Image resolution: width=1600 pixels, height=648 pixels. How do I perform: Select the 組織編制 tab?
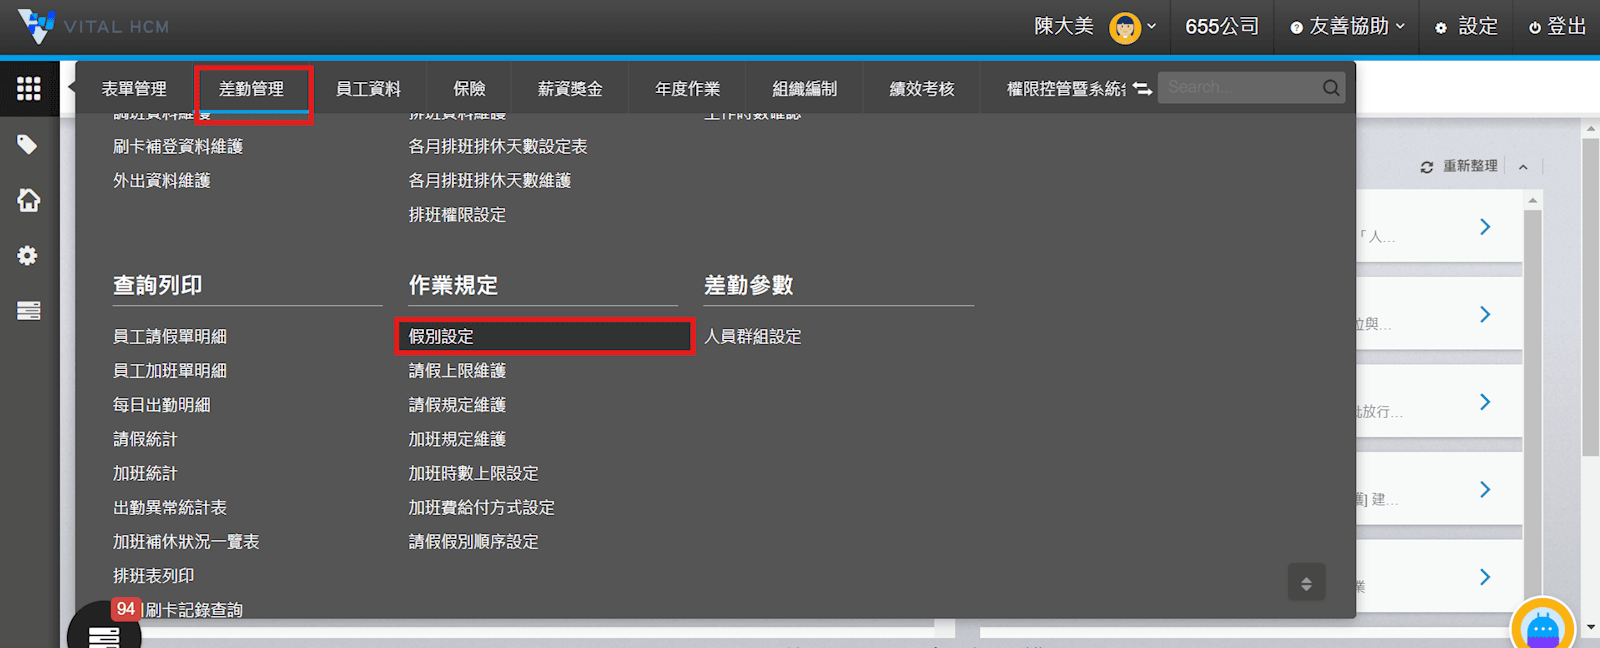(804, 89)
